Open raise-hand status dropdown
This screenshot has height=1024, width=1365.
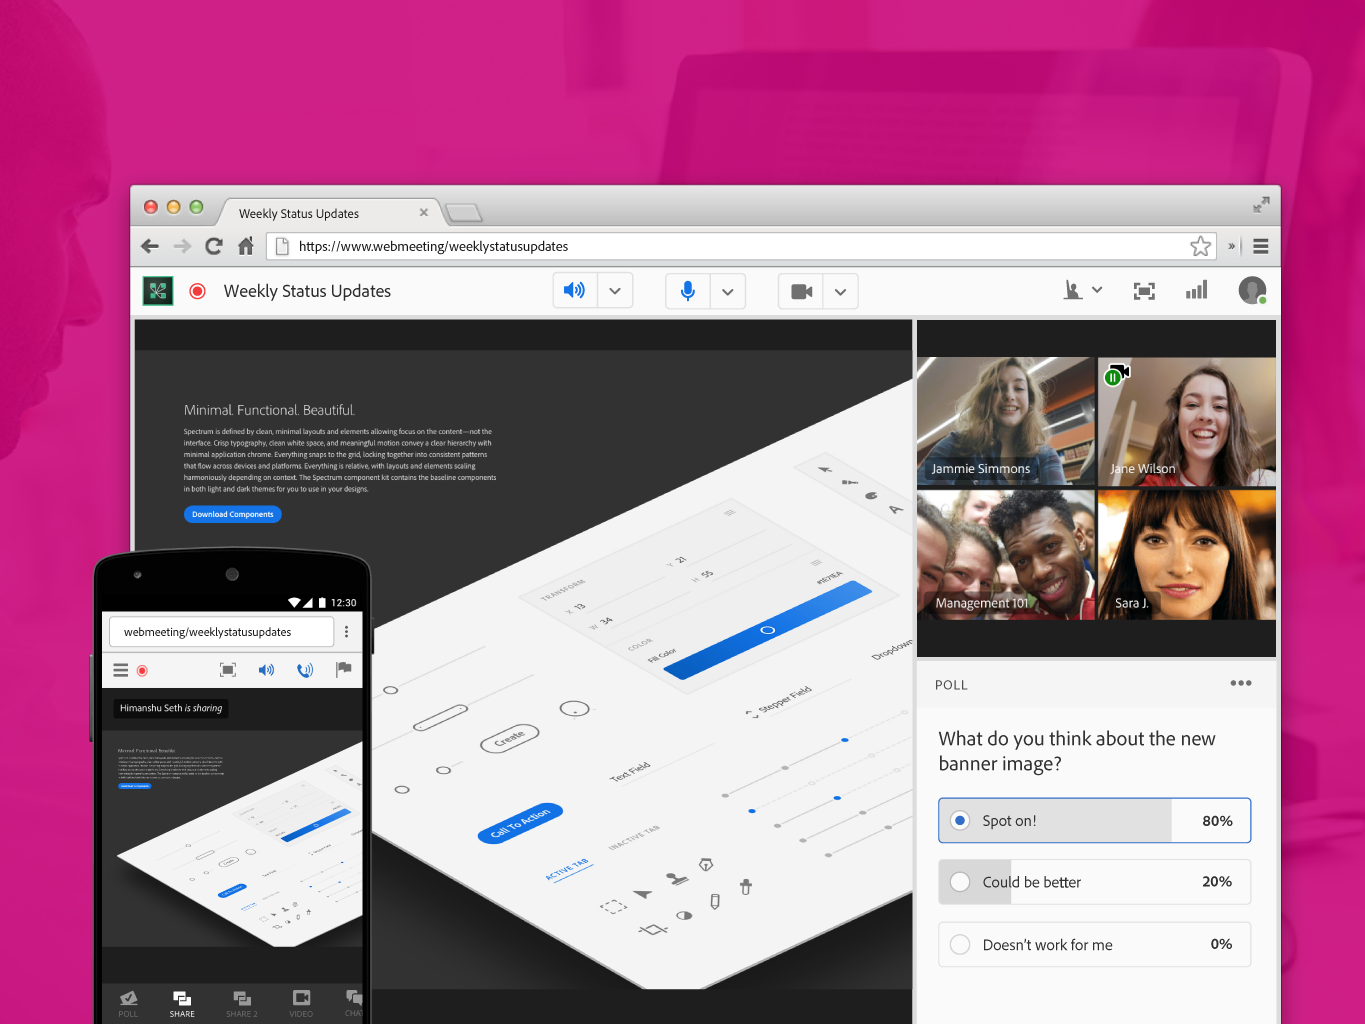(x=1083, y=290)
